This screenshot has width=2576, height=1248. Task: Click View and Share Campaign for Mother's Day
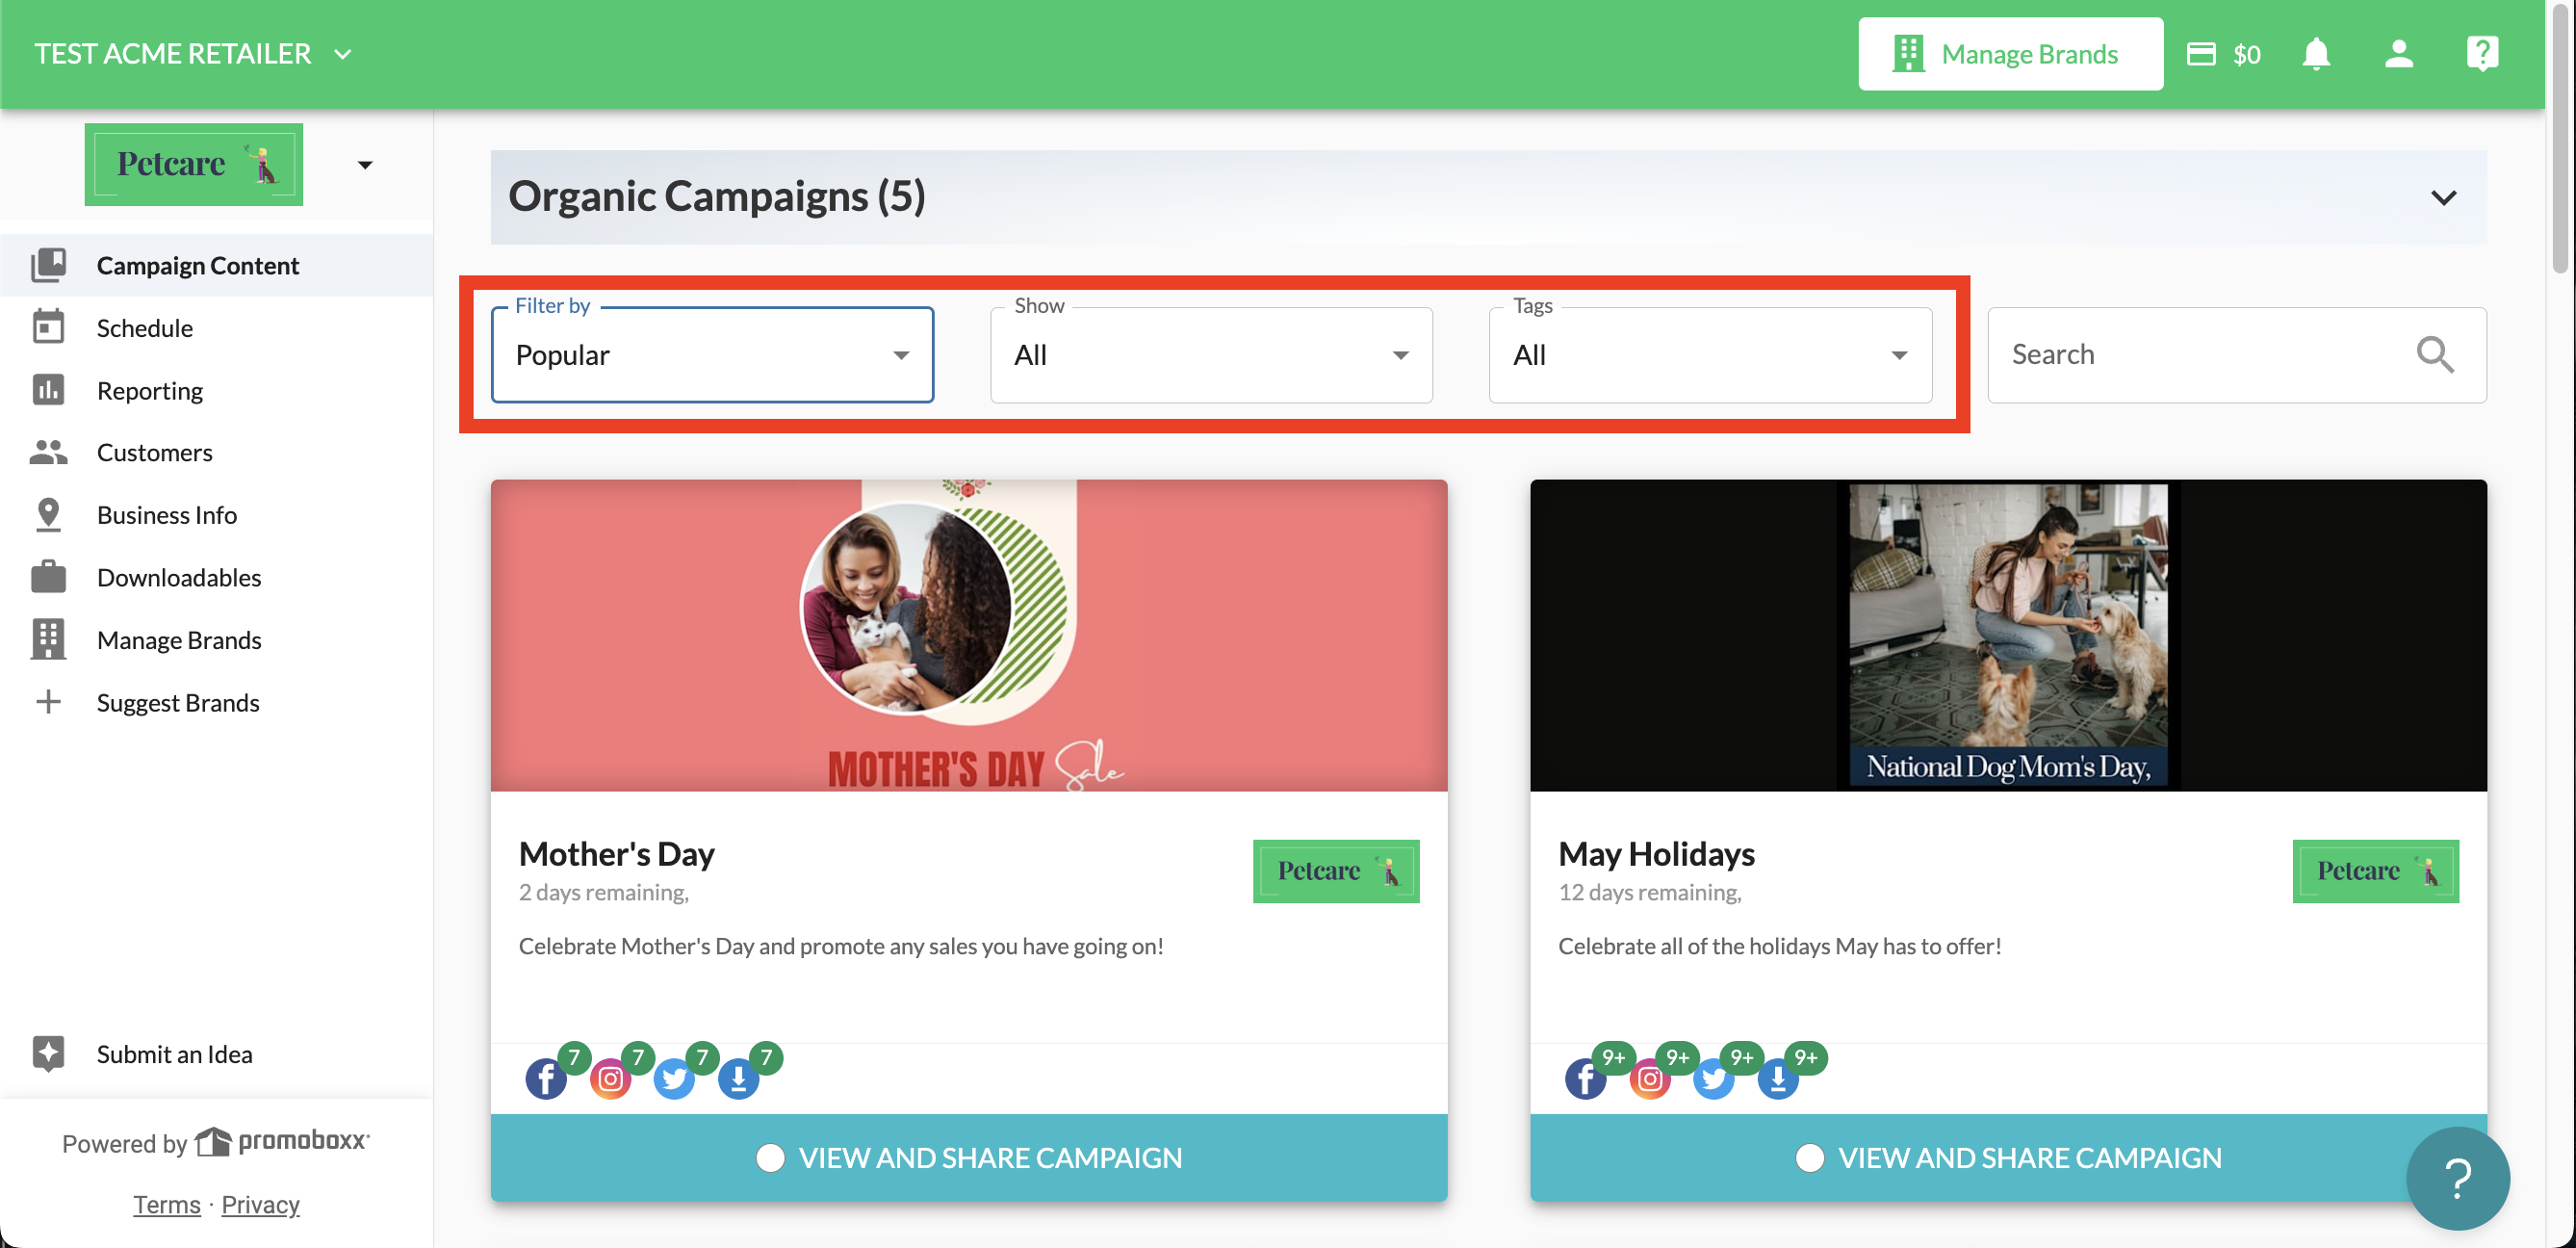pos(968,1158)
